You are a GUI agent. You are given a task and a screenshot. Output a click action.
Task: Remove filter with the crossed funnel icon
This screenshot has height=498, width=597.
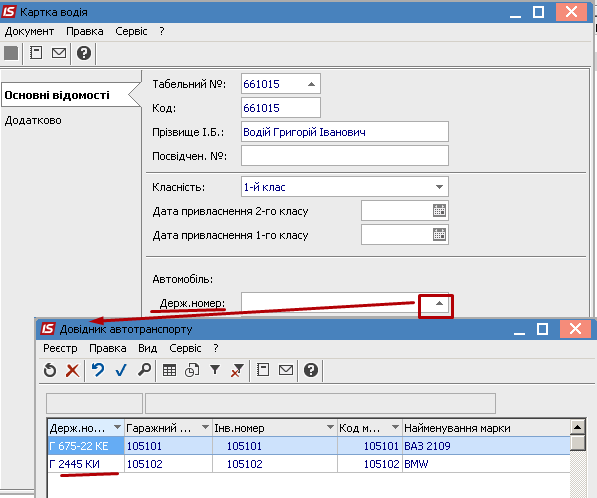237,370
